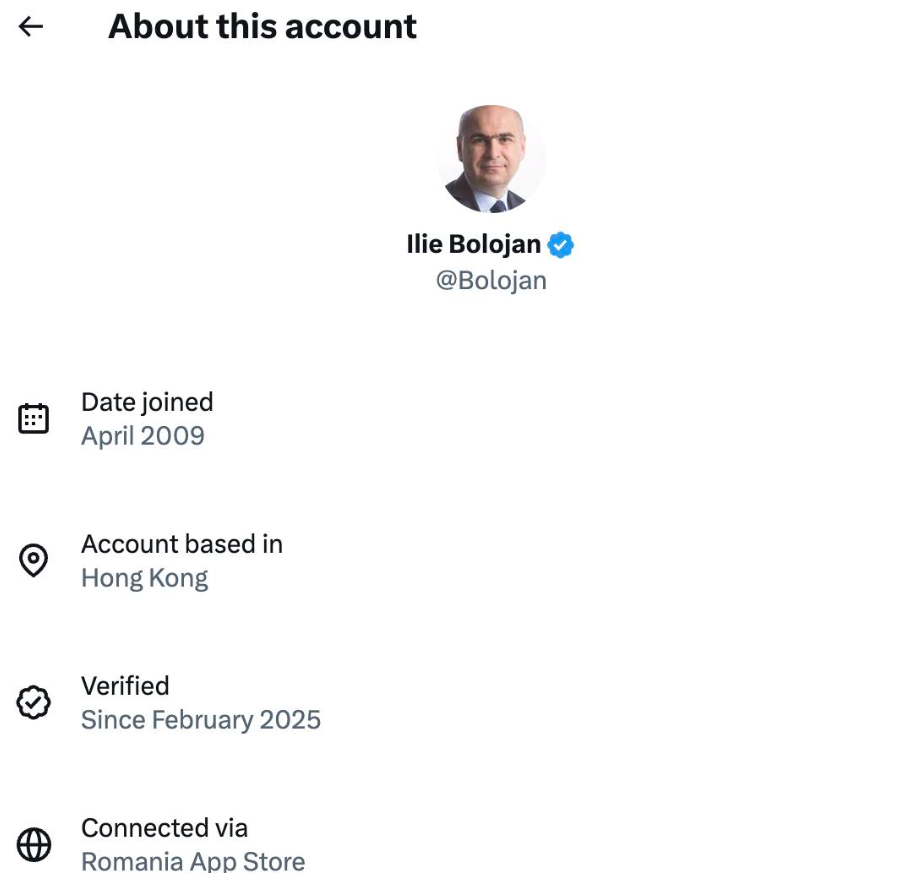Select the "April 2009" join date
Viewport: 923px width, 873px height.
tap(143, 436)
